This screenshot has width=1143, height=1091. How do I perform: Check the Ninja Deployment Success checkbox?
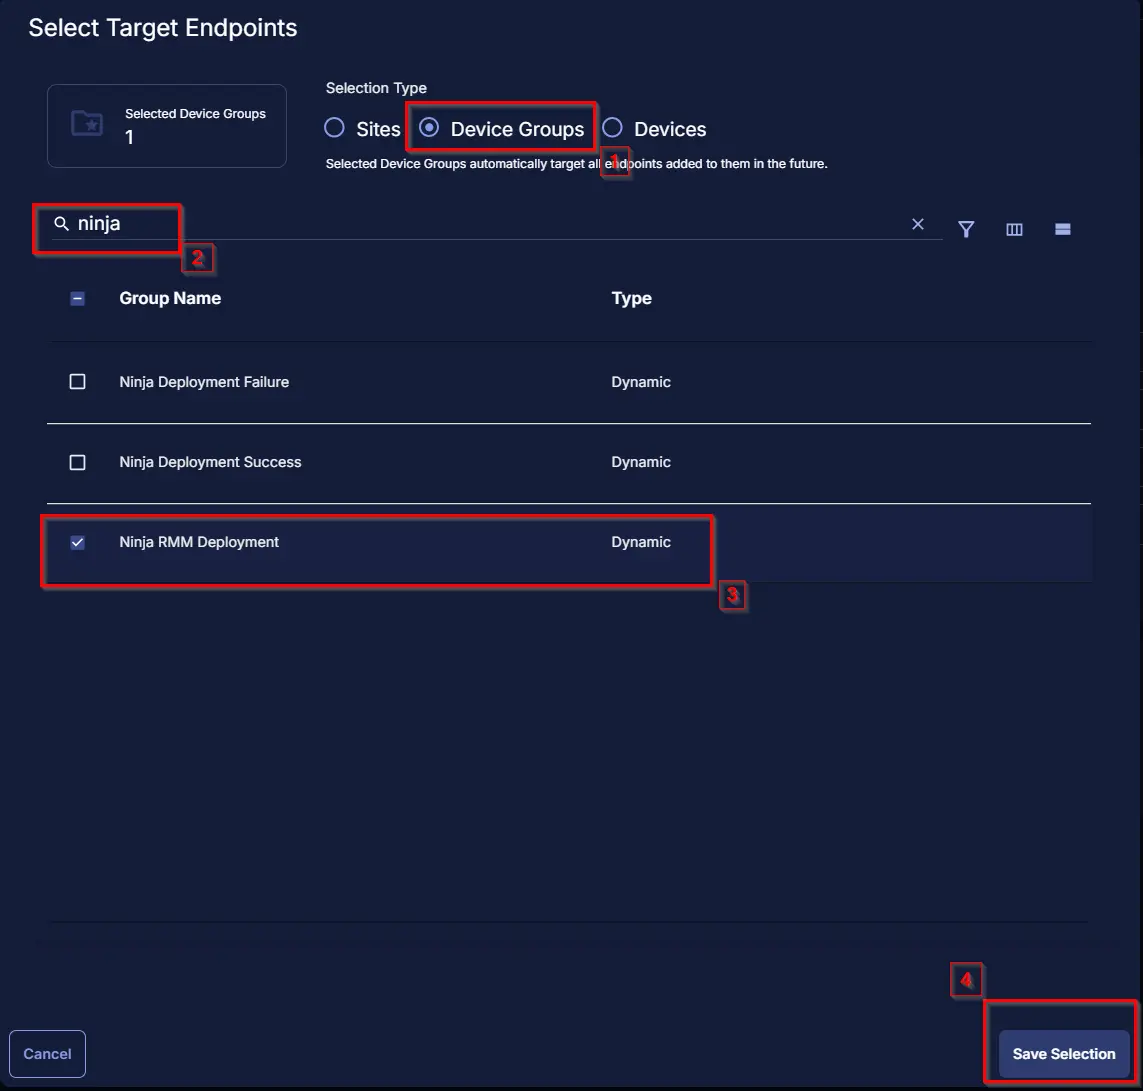coord(77,462)
